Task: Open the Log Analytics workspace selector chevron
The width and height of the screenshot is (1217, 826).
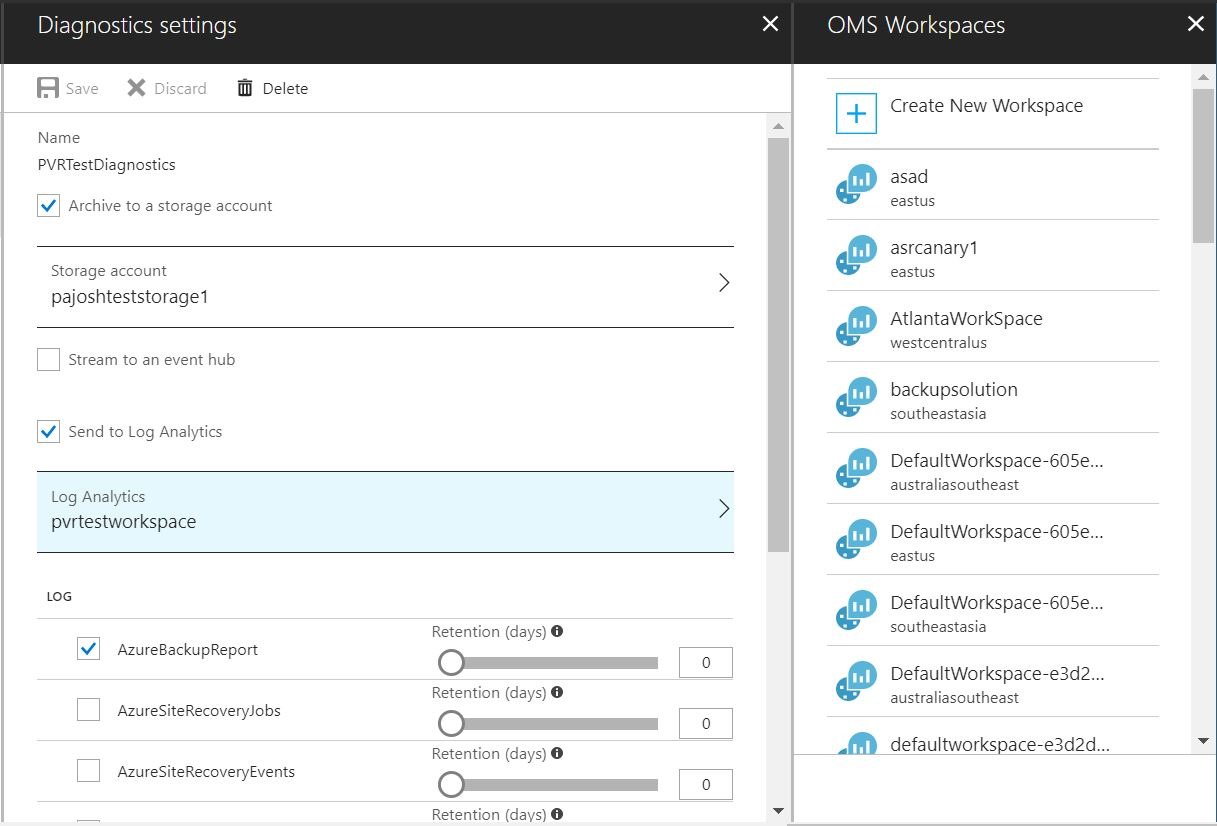Action: click(x=723, y=508)
